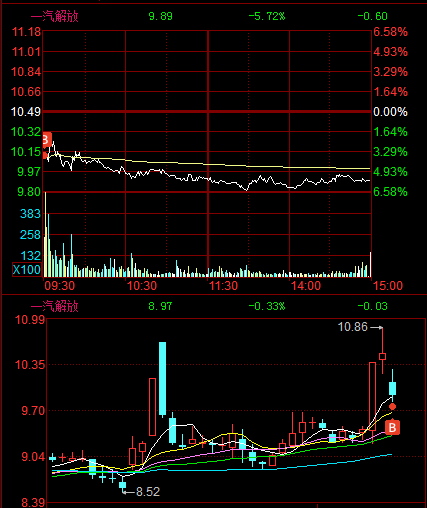Screen dimensions: 427x508
Task: Click the 8.39 label on K-line axis
Action: click(33, 502)
